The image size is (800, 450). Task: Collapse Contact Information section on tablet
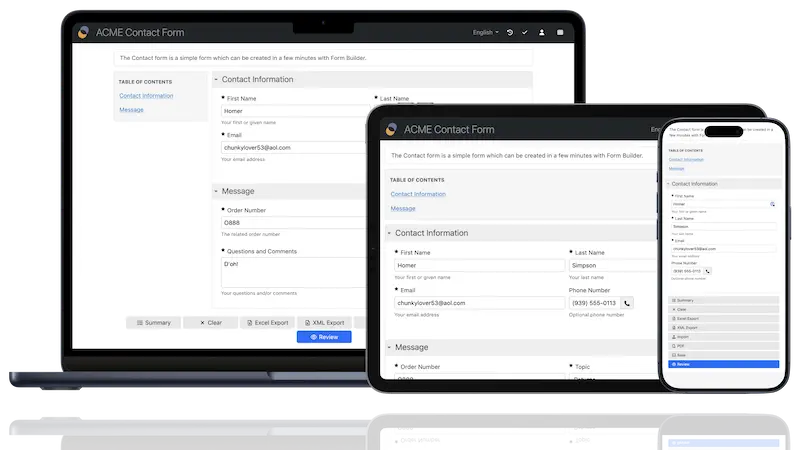point(389,233)
